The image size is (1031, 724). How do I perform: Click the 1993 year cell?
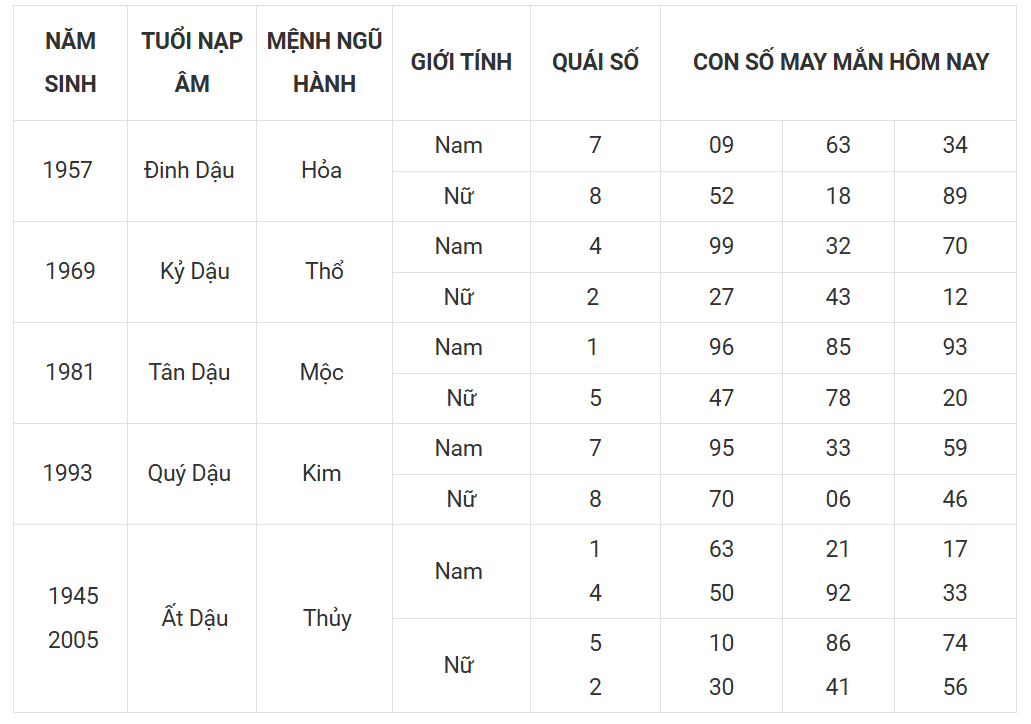tap(68, 473)
